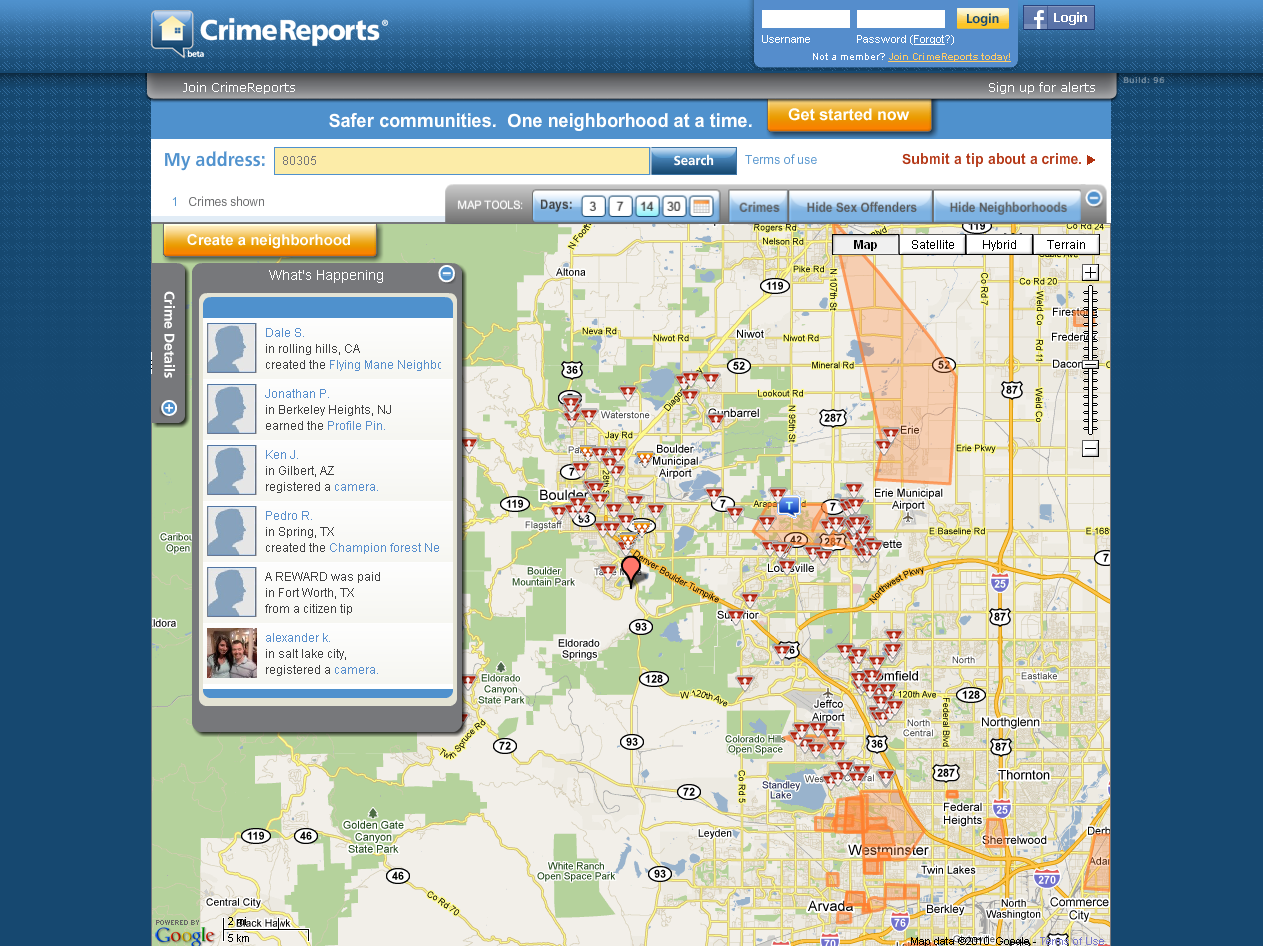Screen dimensions: 1263x946
Task: Open Pedro R. profile link
Action: (289, 516)
